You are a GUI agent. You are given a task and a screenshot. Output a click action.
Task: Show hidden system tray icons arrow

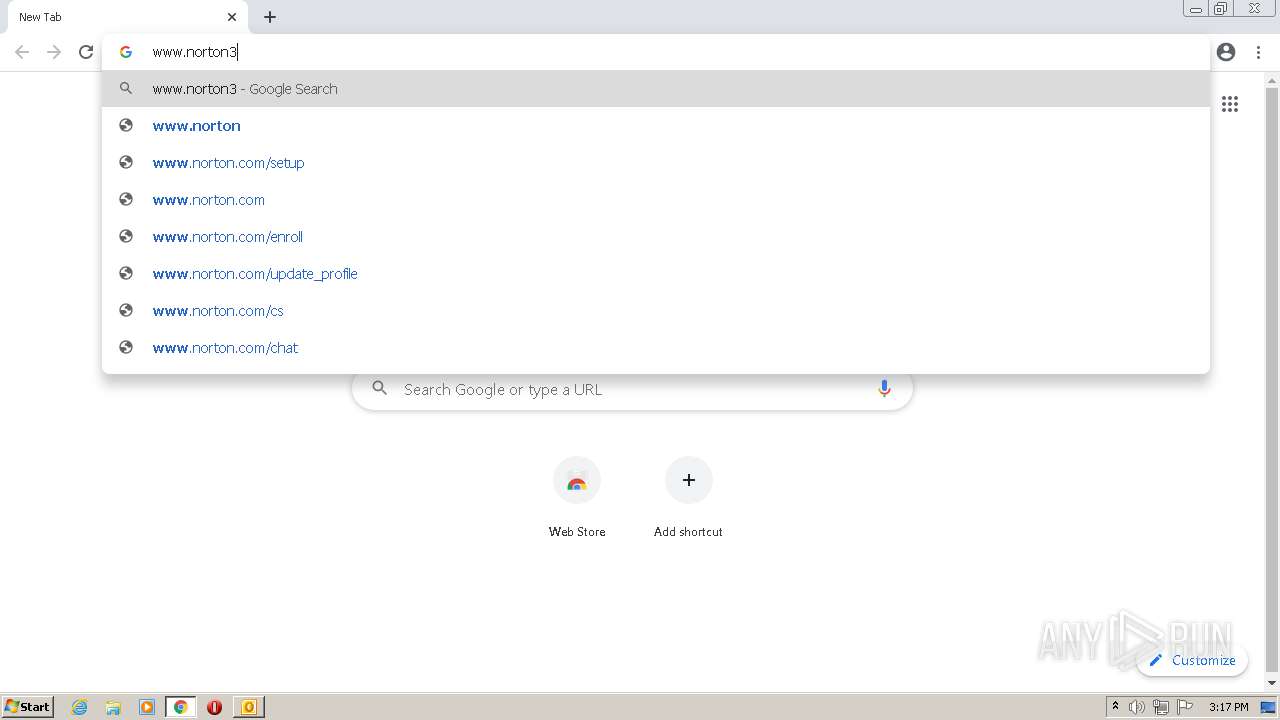coord(1115,706)
